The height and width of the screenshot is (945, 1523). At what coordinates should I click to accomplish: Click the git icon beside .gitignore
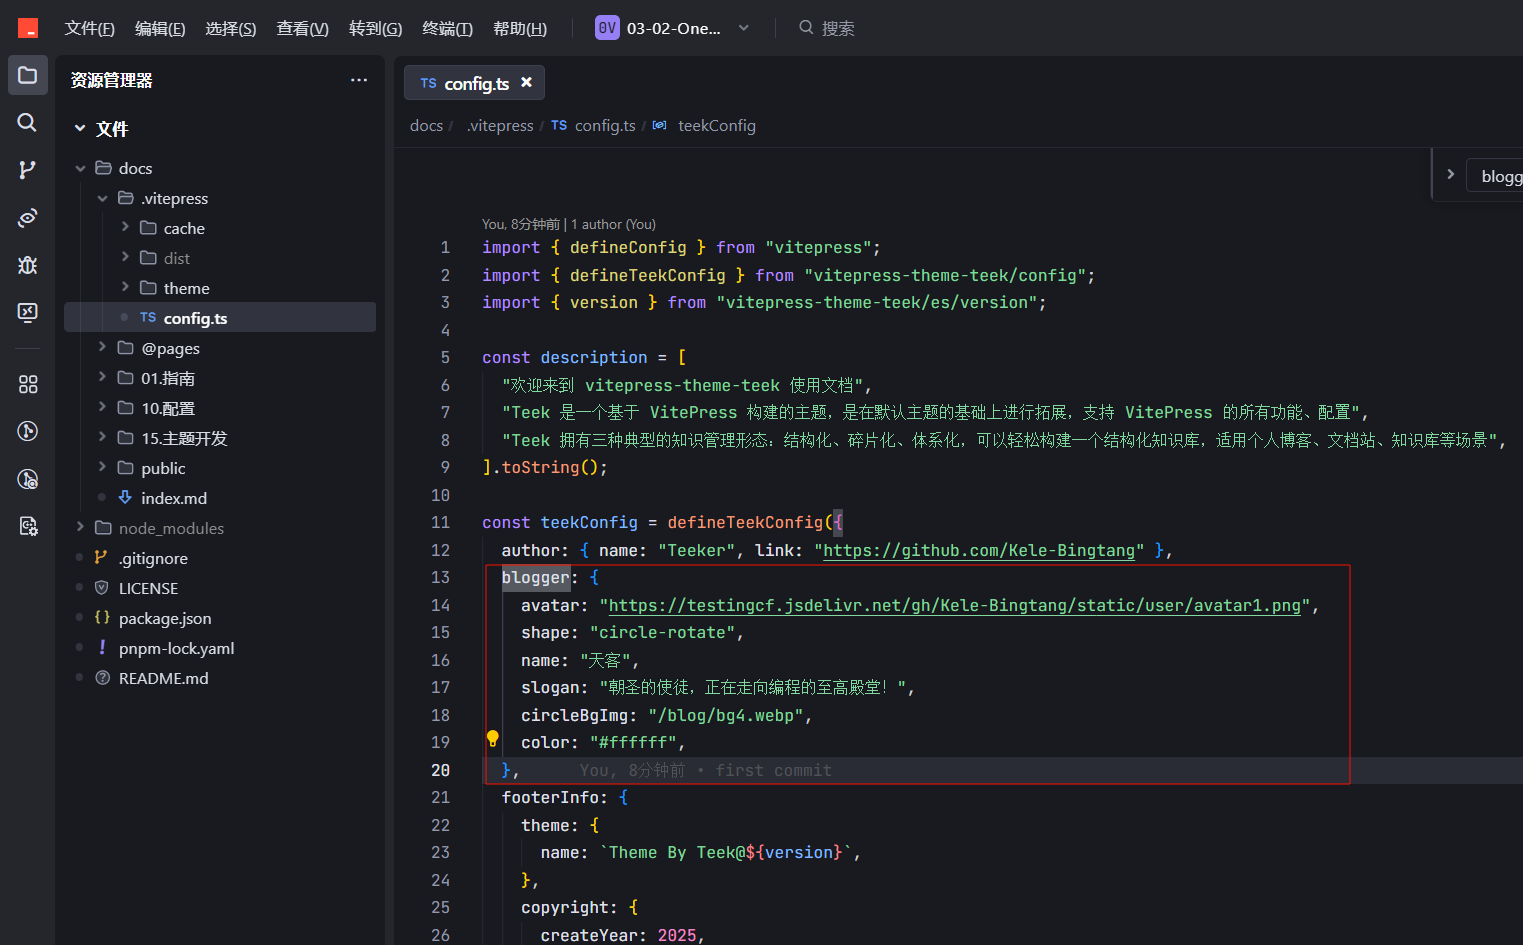tap(101, 557)
